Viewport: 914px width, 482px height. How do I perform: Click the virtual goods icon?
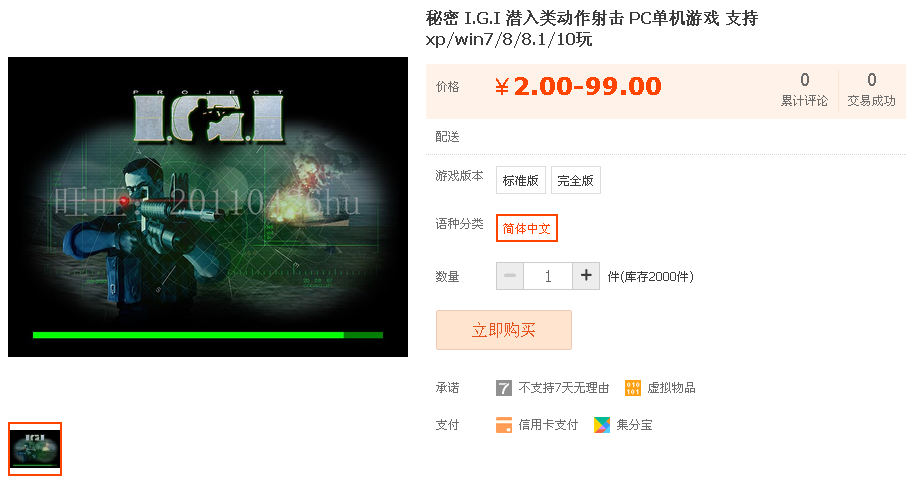632,388
